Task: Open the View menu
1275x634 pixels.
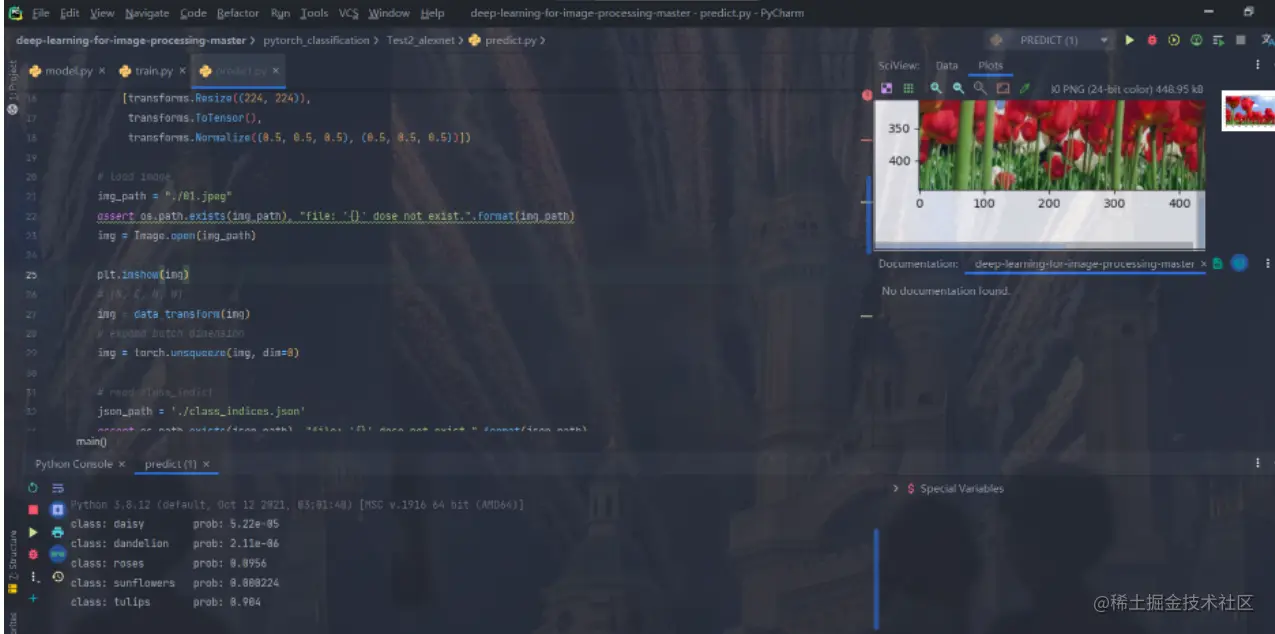Action: (x=102, y=13)
